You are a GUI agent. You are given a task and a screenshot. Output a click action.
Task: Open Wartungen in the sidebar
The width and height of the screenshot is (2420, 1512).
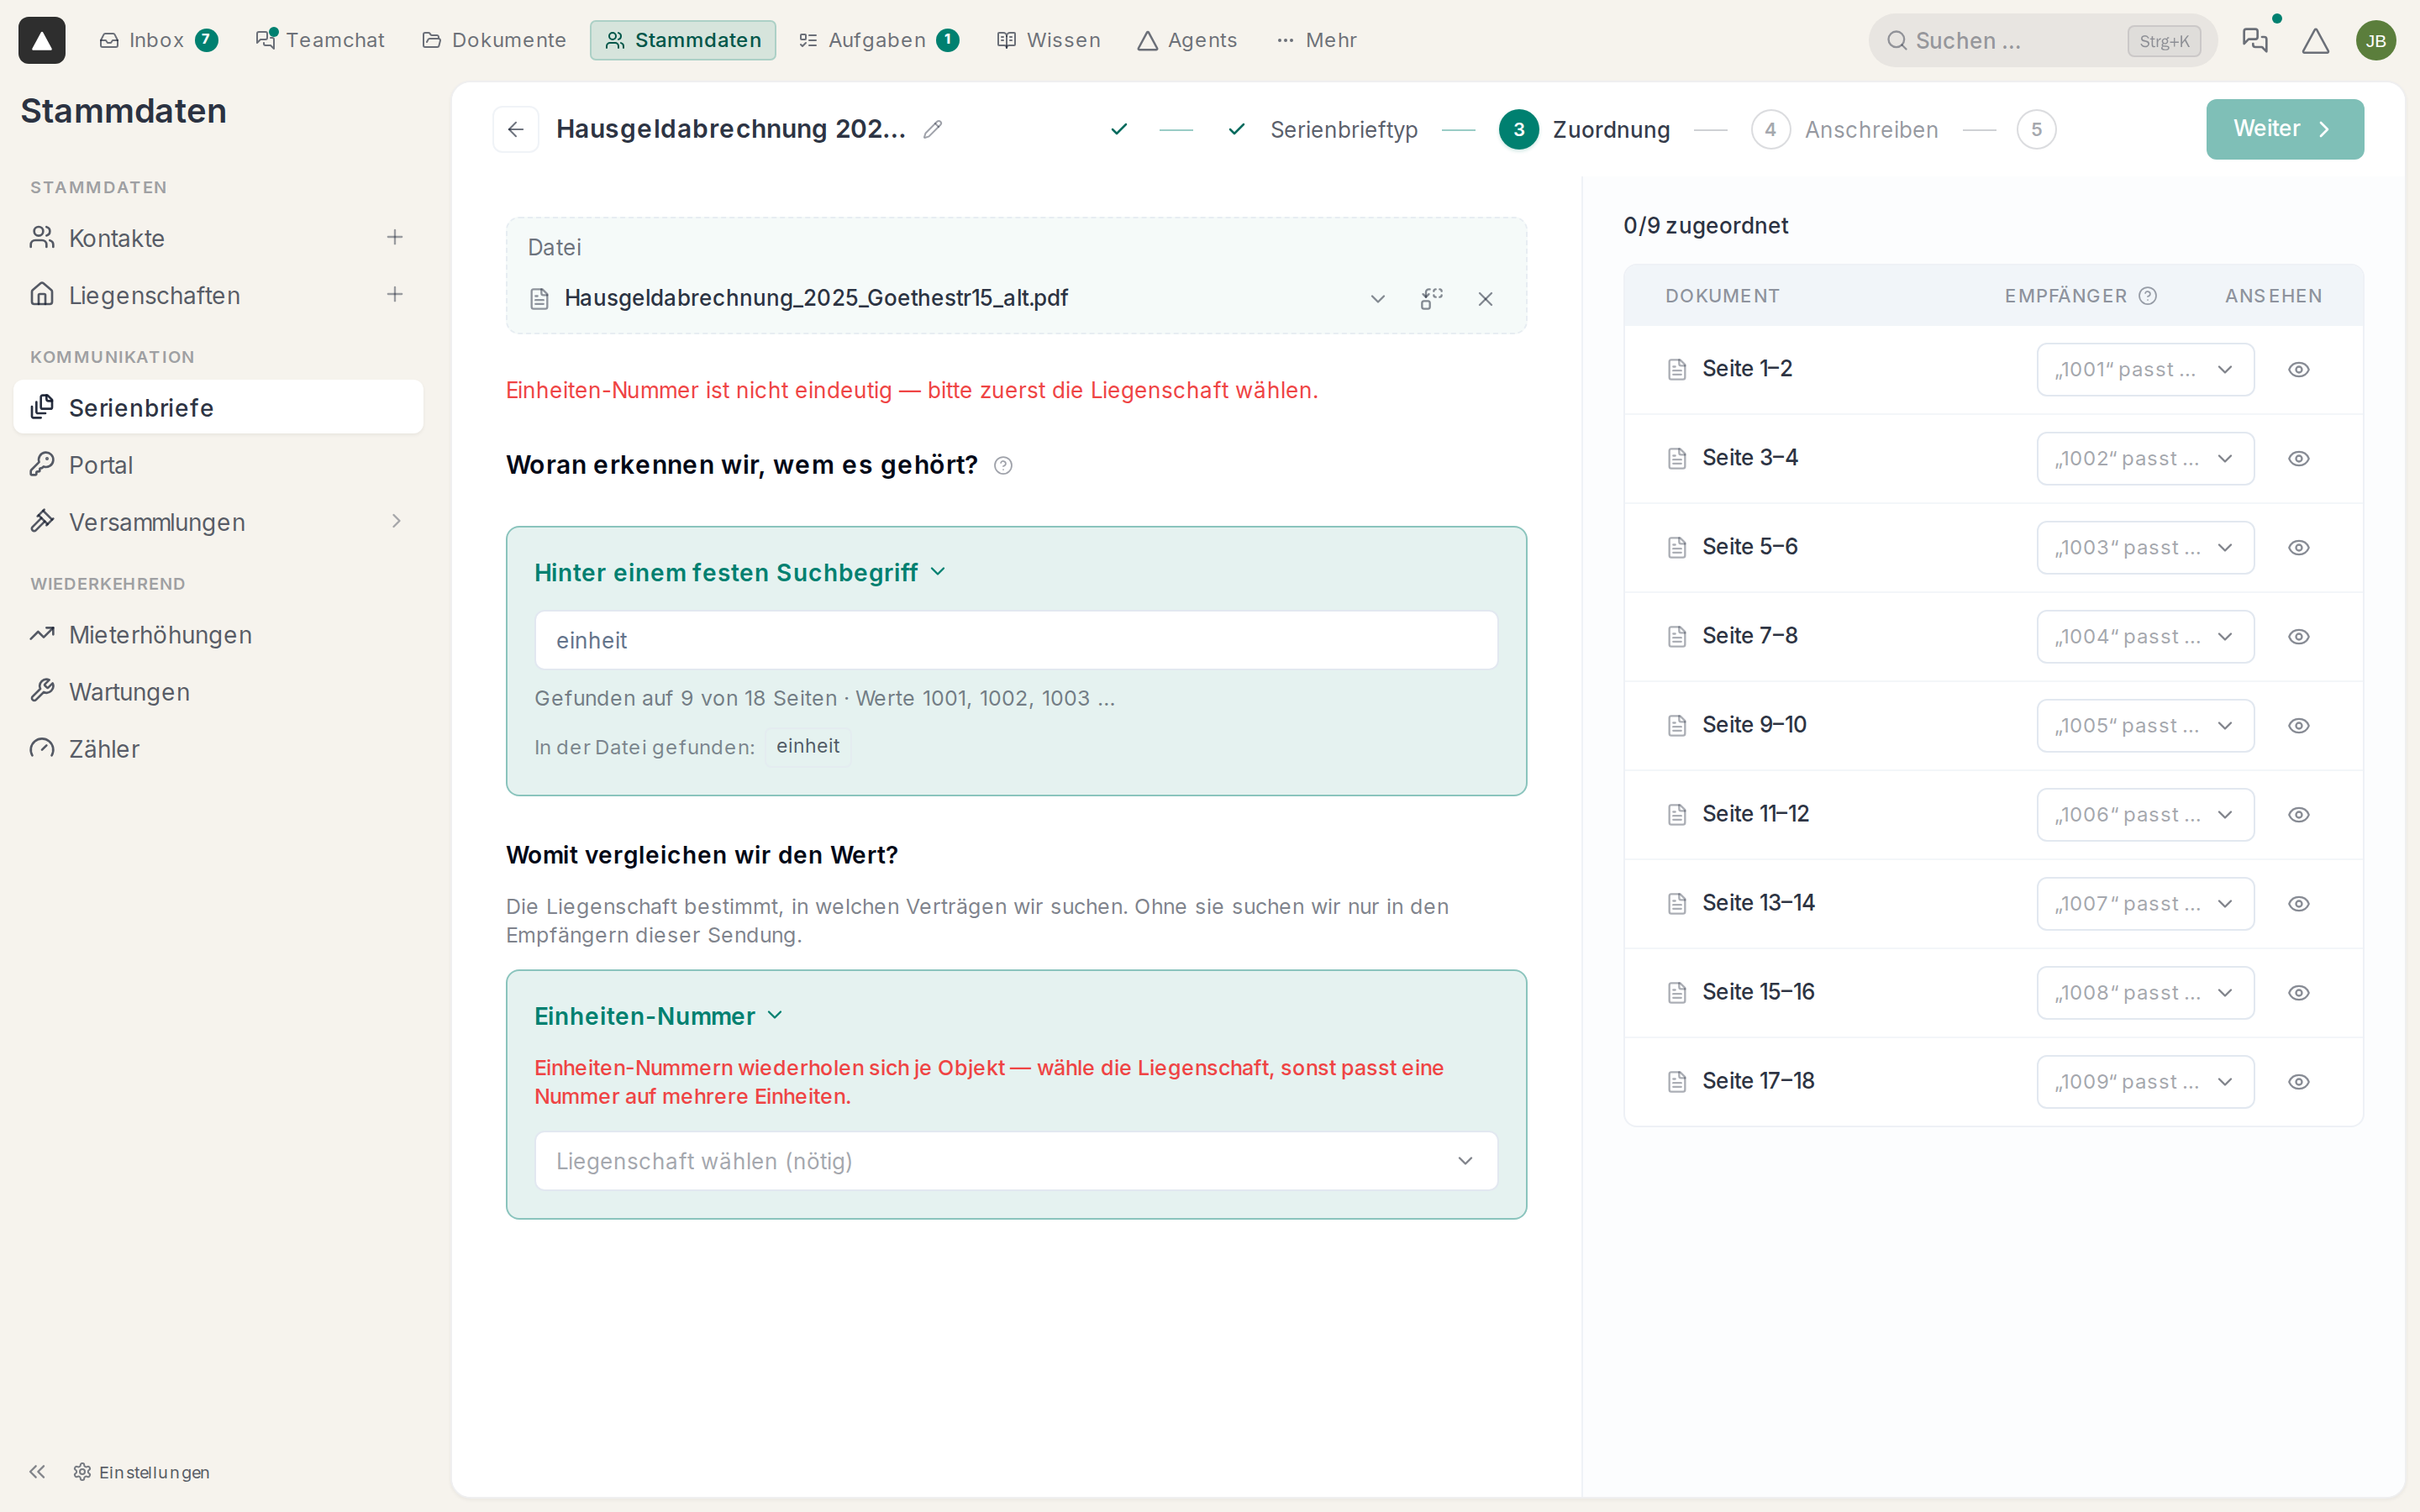218,692
